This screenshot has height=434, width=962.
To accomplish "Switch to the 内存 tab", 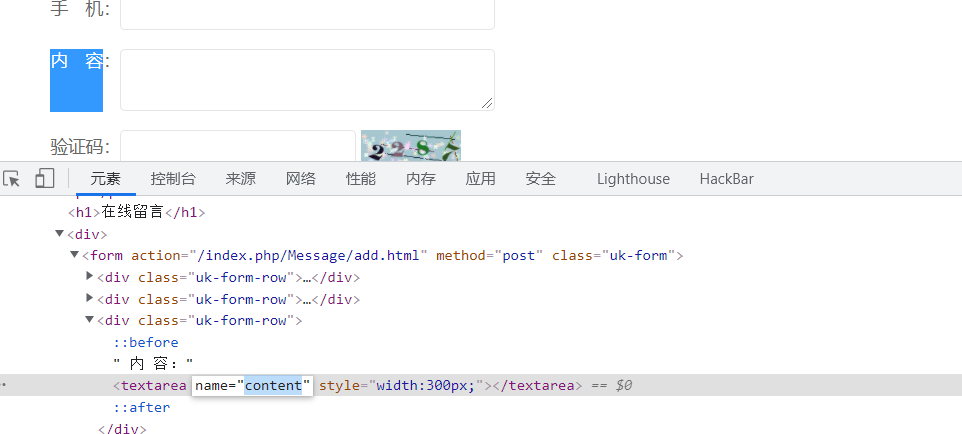I will pyautogui.click(x=420, y=179).
